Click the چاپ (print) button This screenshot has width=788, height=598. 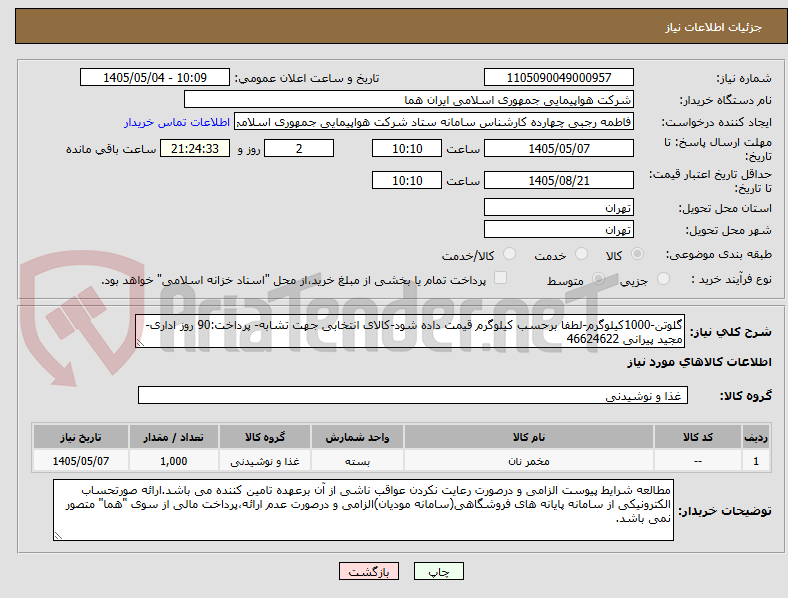point(438,571)
